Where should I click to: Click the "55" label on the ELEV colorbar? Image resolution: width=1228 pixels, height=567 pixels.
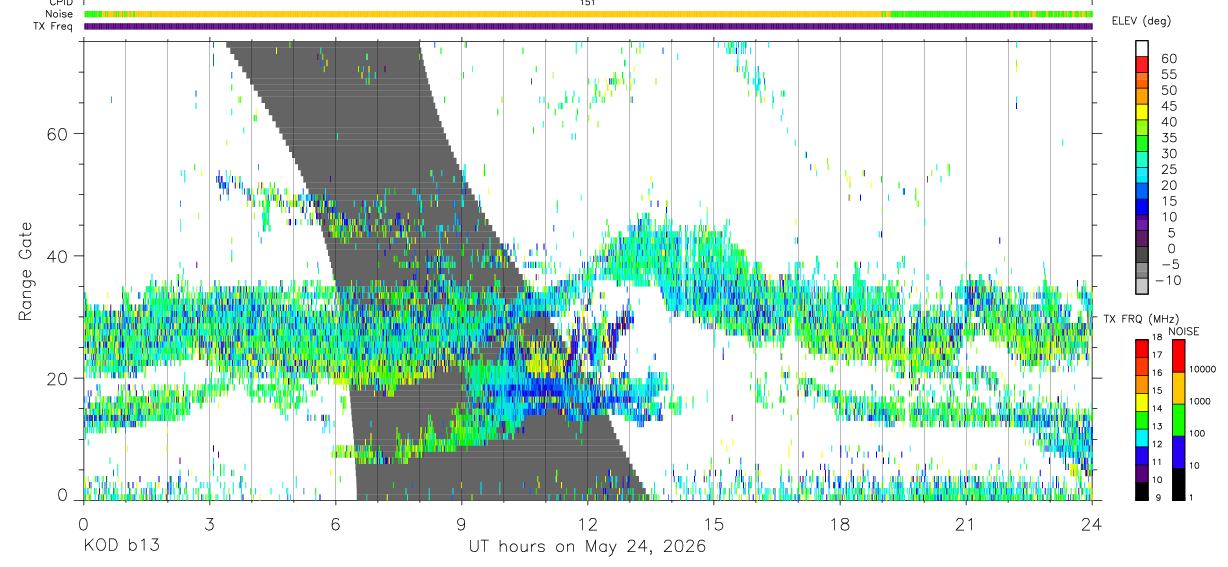pyautogui.click(x=1169, y=75)
